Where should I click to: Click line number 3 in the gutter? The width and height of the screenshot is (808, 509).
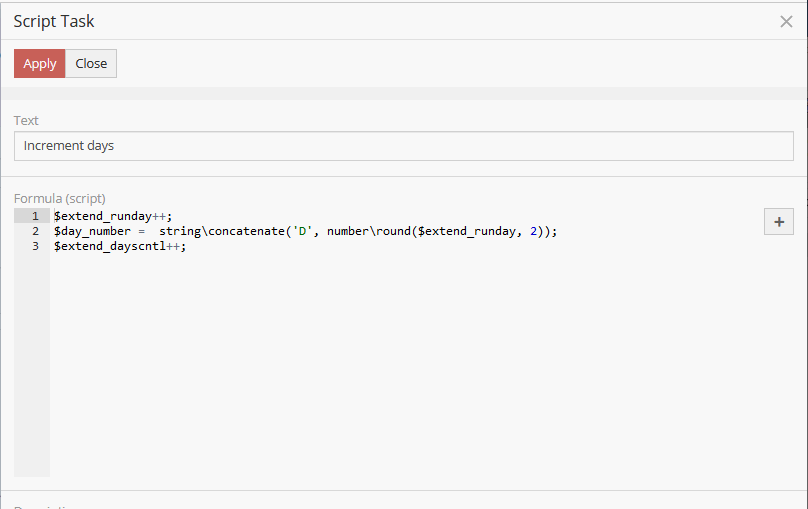click(35, 246)
